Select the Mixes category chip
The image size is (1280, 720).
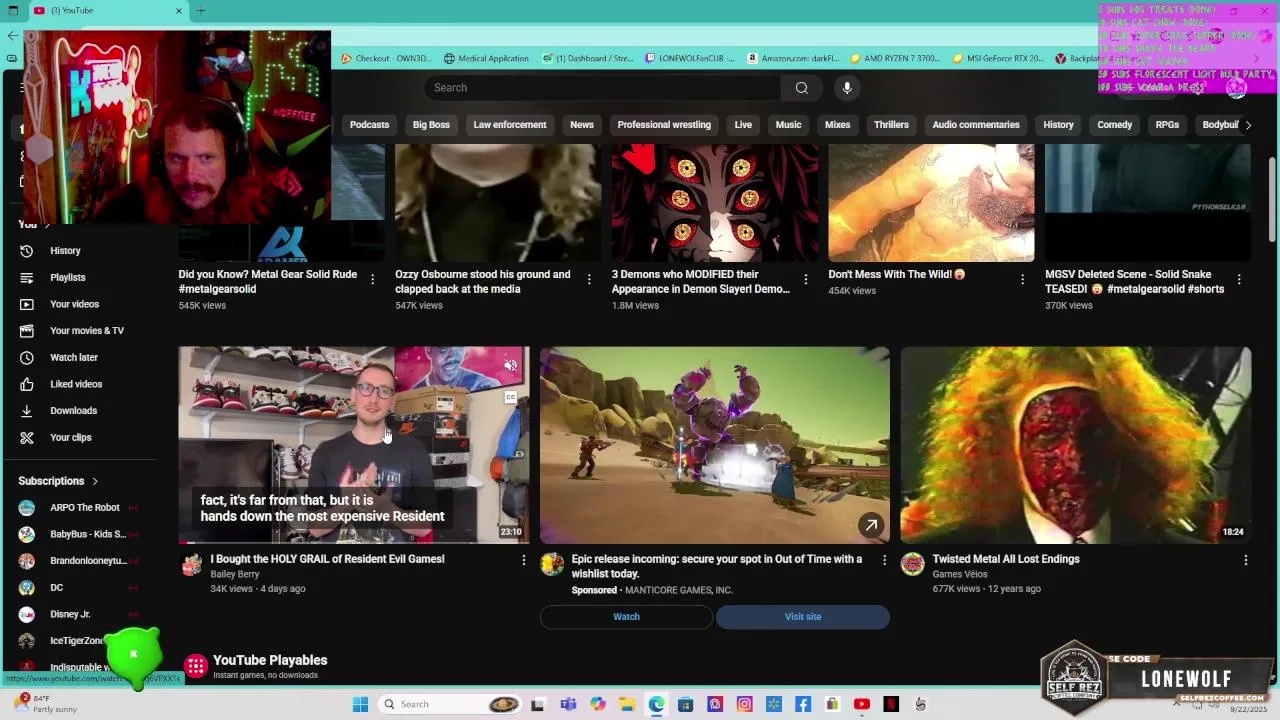(x=838, y=125)
